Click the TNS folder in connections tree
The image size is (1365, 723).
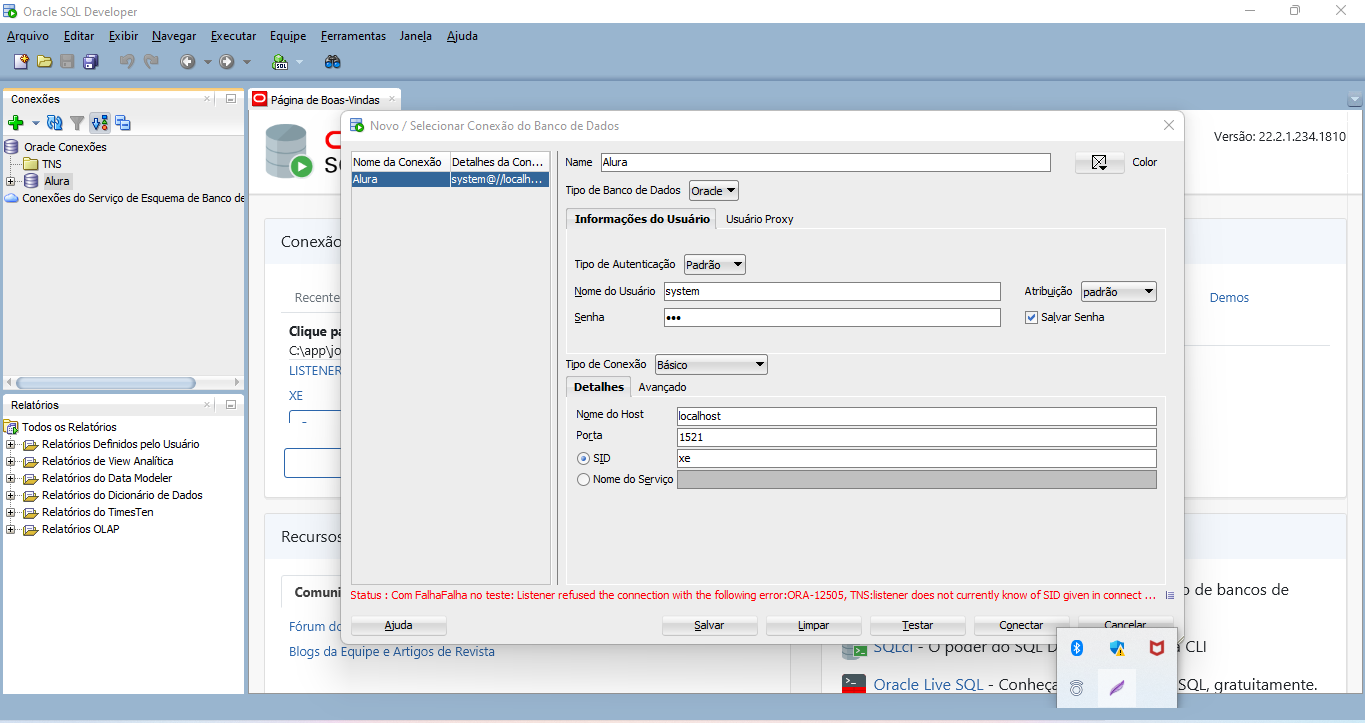(42, 164)
